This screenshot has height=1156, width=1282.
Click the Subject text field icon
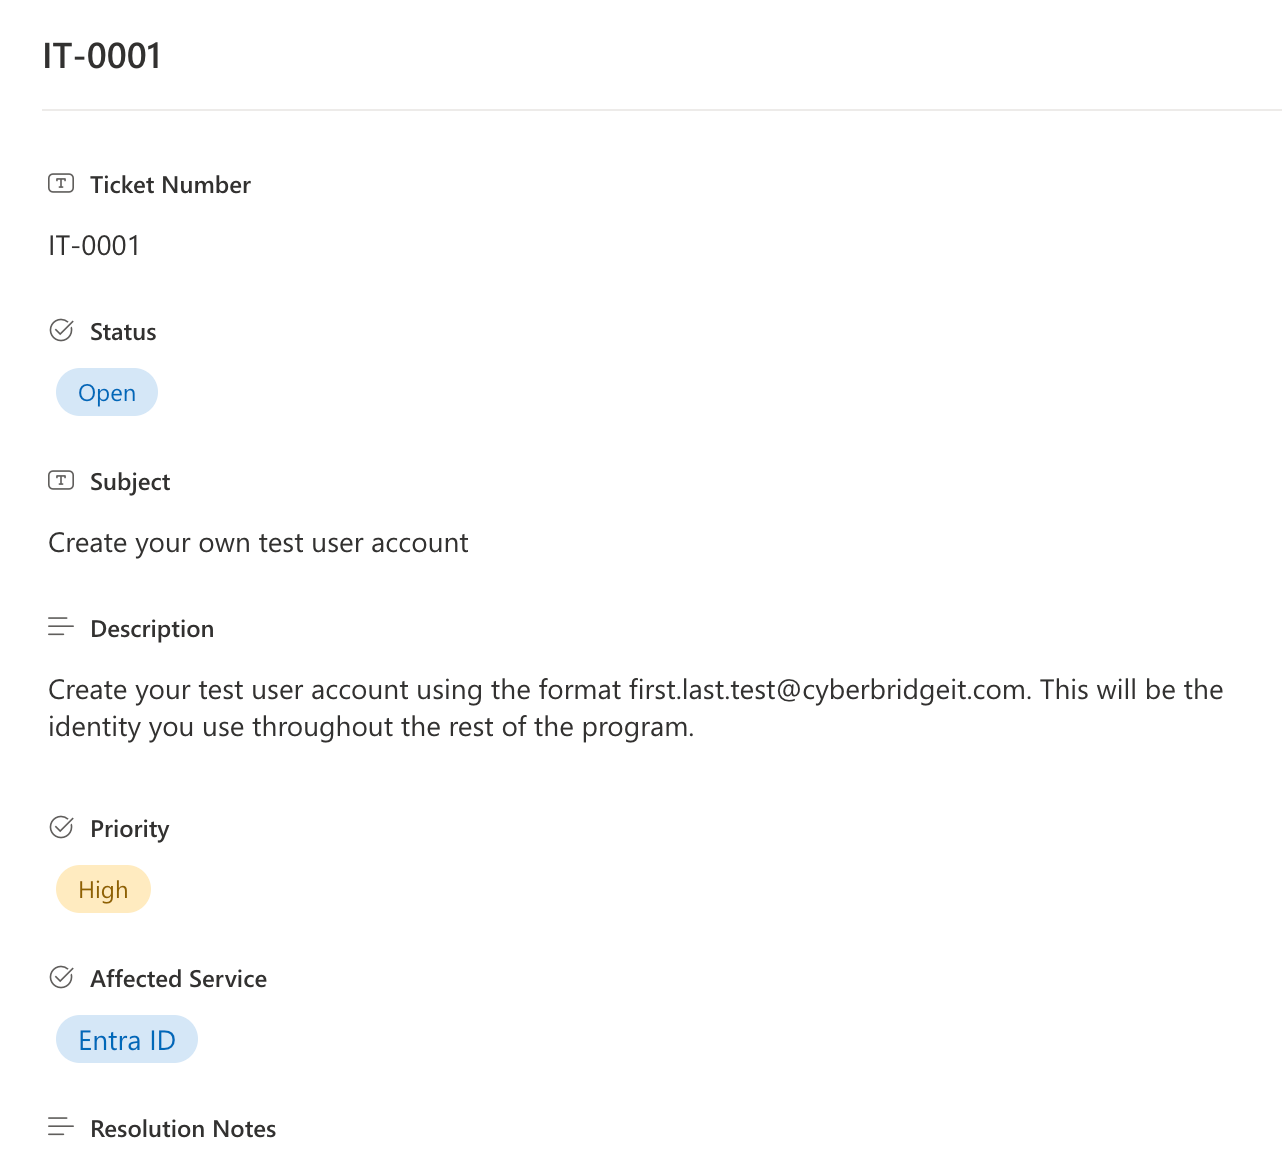tap(61, 481)
